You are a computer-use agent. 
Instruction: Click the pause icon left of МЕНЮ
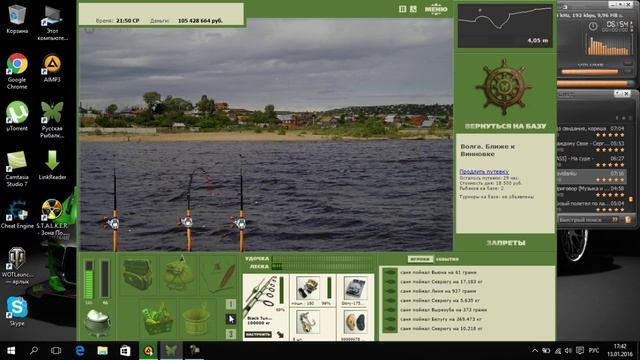(x=402, y=9)
